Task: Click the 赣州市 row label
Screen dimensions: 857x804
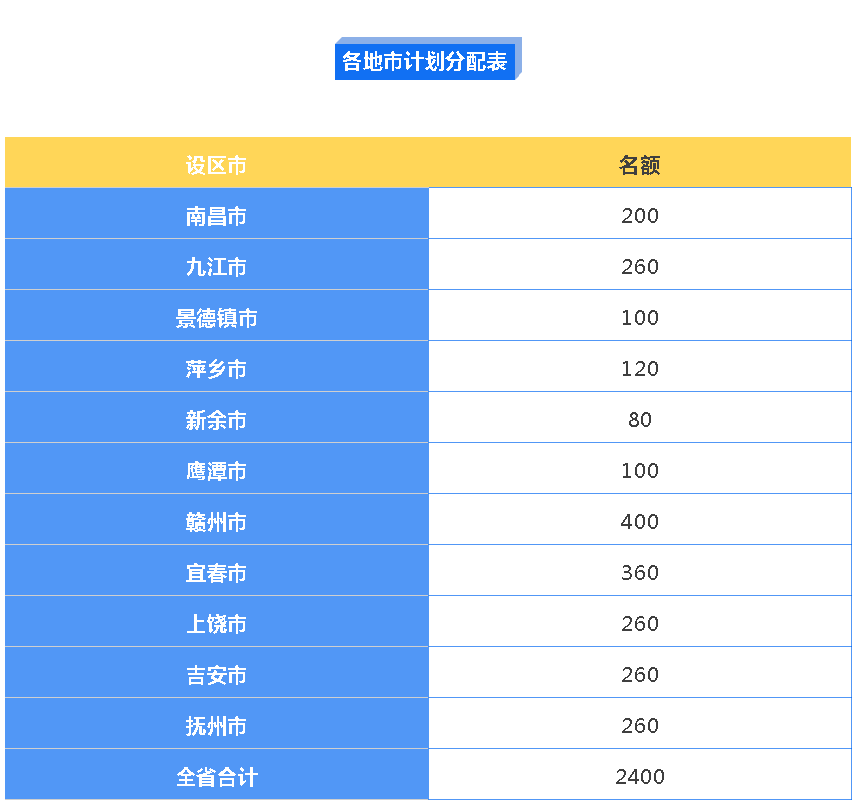Action: pos(216,522)
